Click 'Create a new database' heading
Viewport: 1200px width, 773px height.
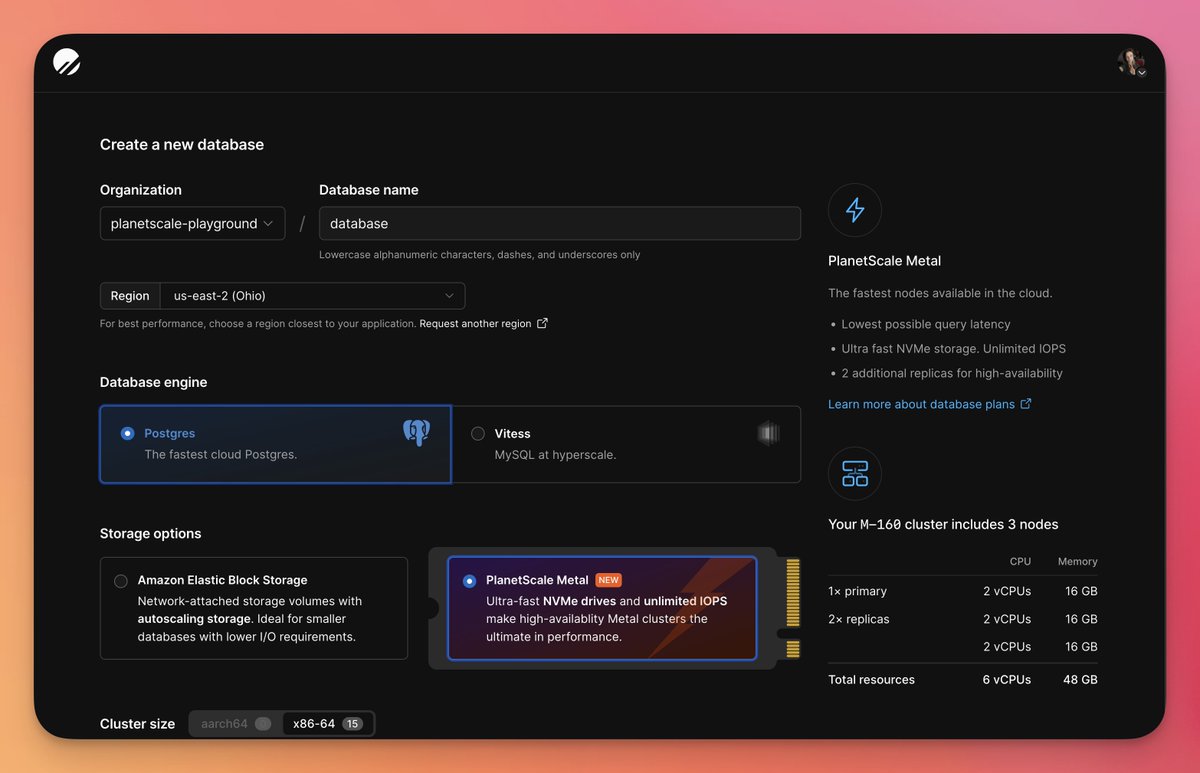click(x=182, y=145)
